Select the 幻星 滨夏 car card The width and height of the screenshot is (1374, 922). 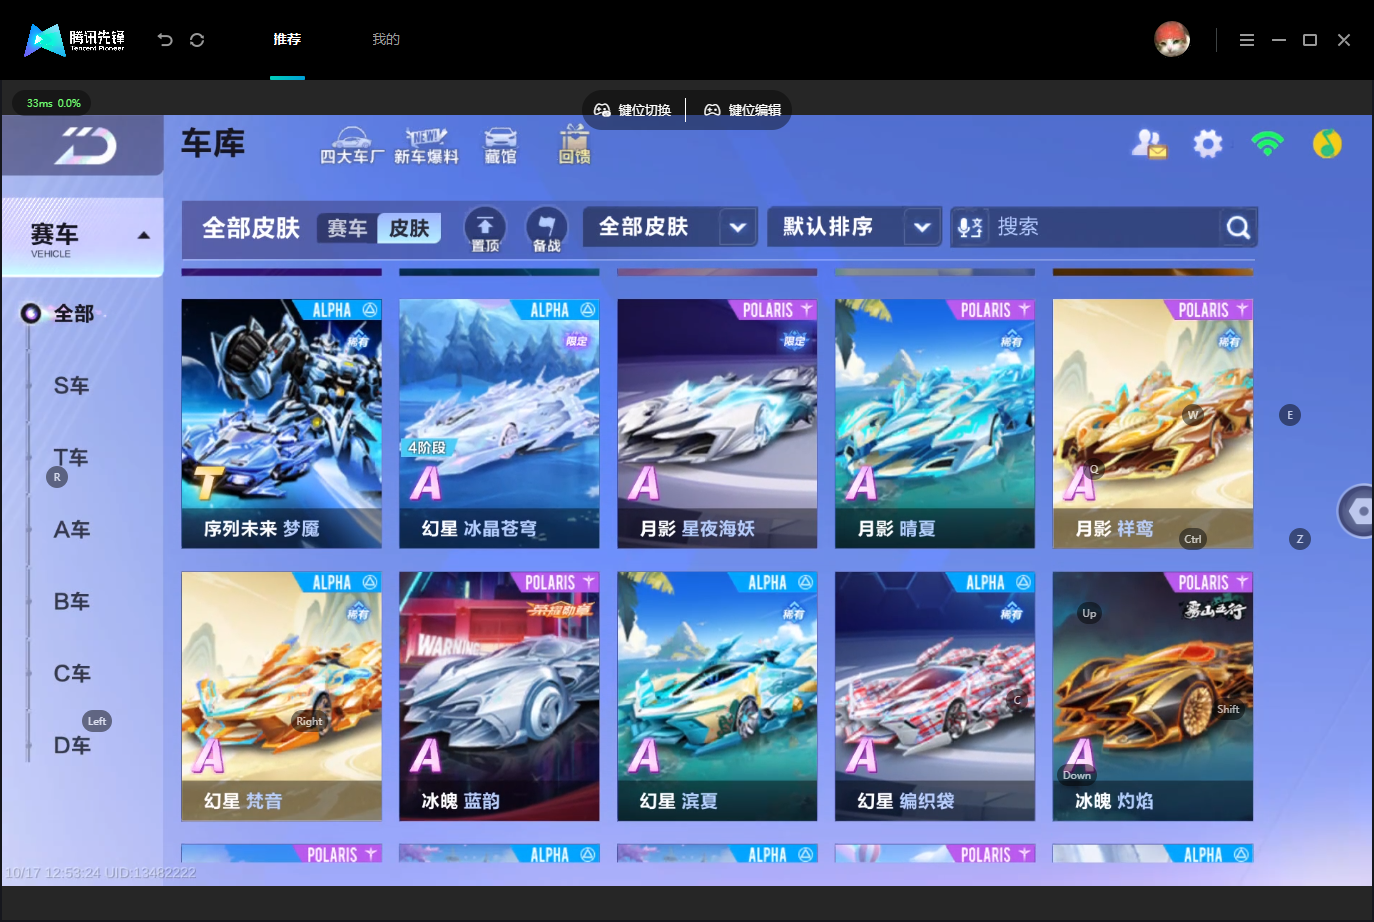tap(717, 696)
